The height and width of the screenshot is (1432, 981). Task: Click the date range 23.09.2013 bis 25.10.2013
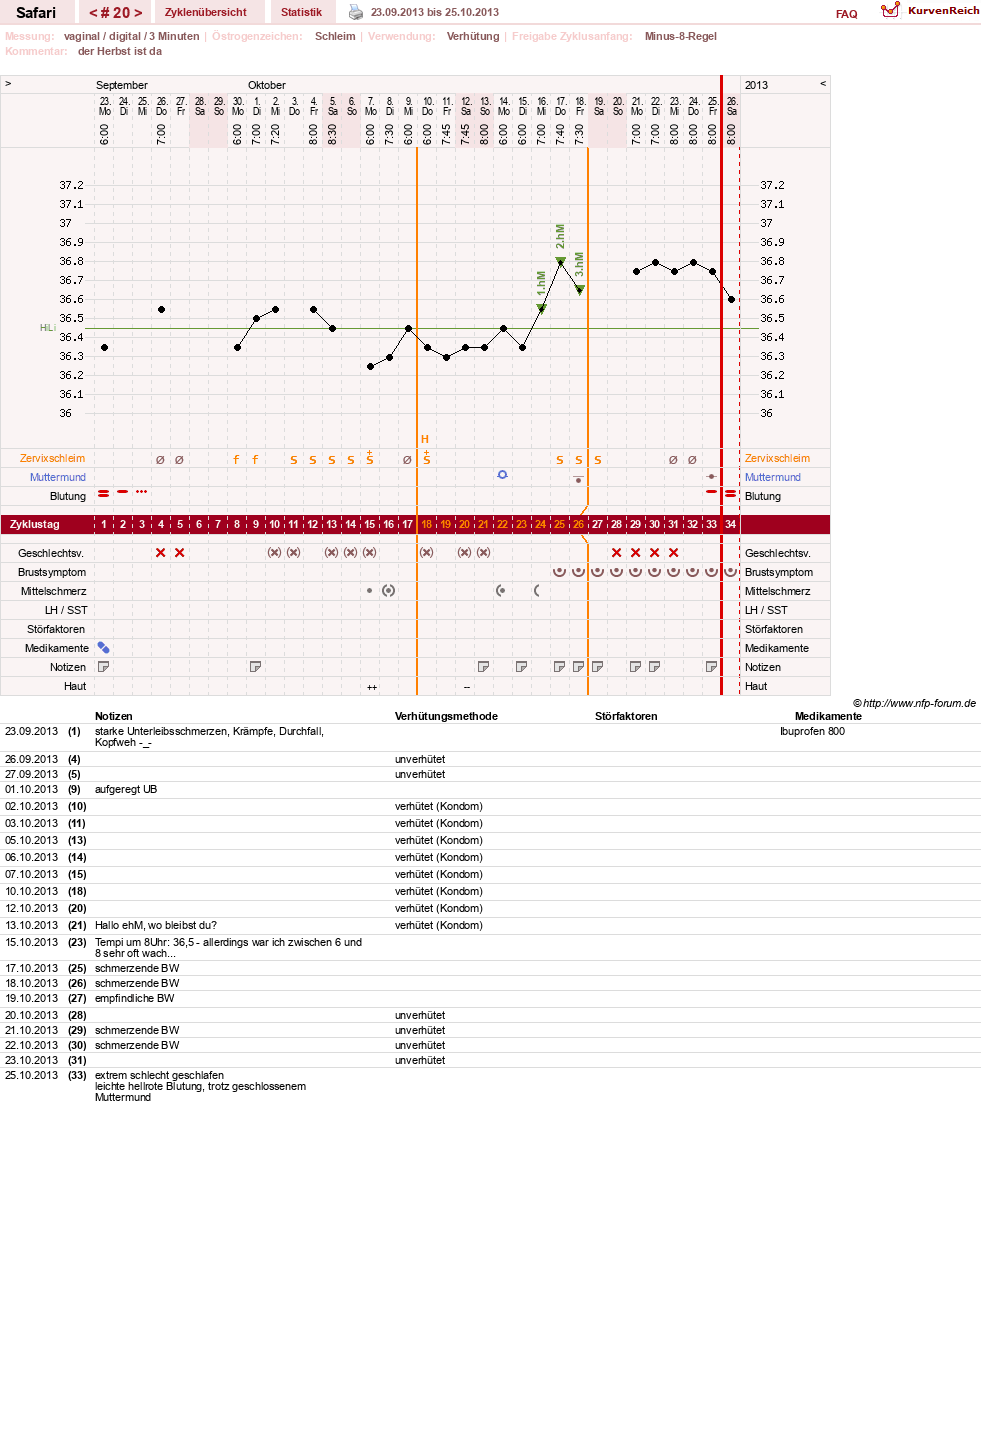point(435,12)
